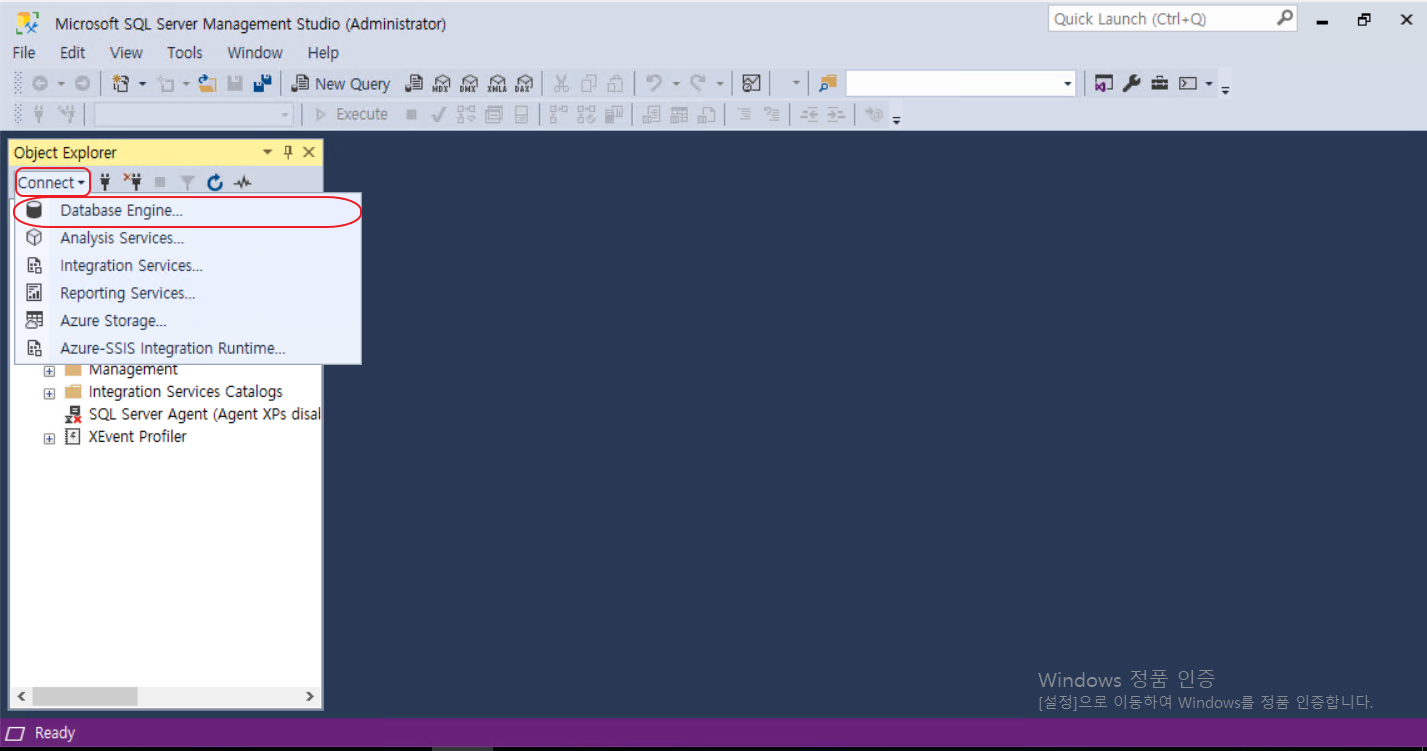Switch to Results to Text

[x=651, y=114]
